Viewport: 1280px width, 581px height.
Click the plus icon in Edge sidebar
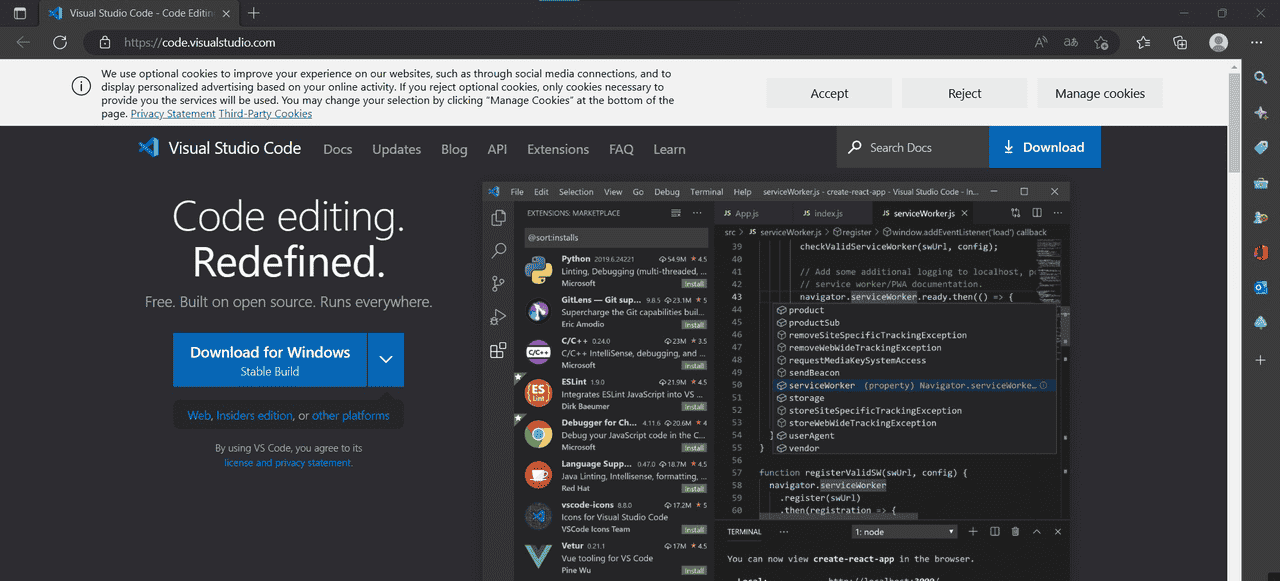(1261, 359)
